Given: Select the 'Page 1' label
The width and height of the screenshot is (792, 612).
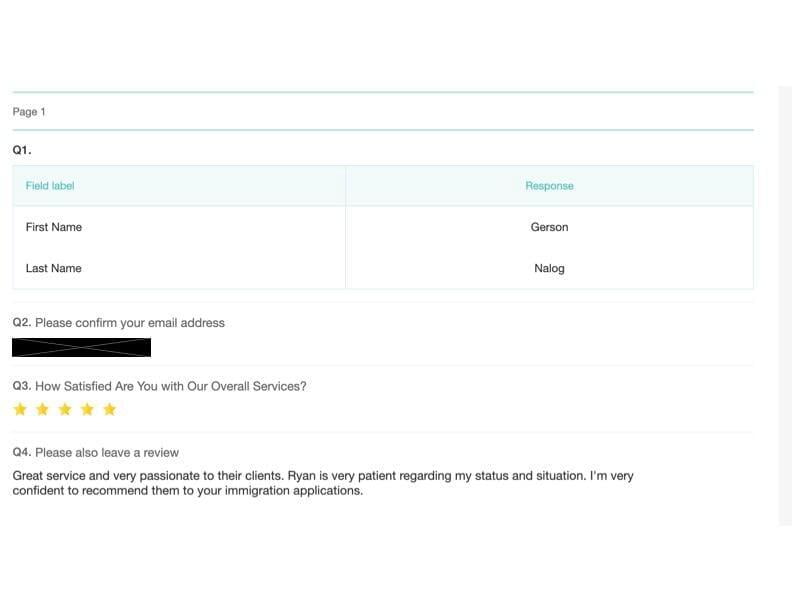Looking at the screenshot, I should point(29,112).
